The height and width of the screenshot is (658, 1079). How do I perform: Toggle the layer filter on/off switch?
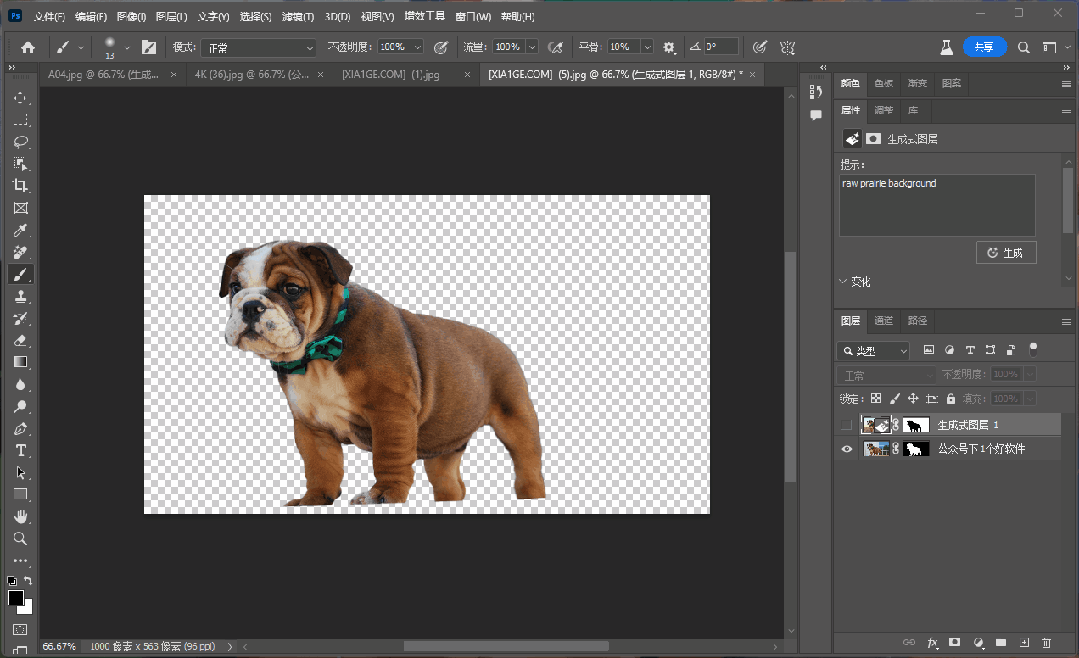[x=1034, y=349]
